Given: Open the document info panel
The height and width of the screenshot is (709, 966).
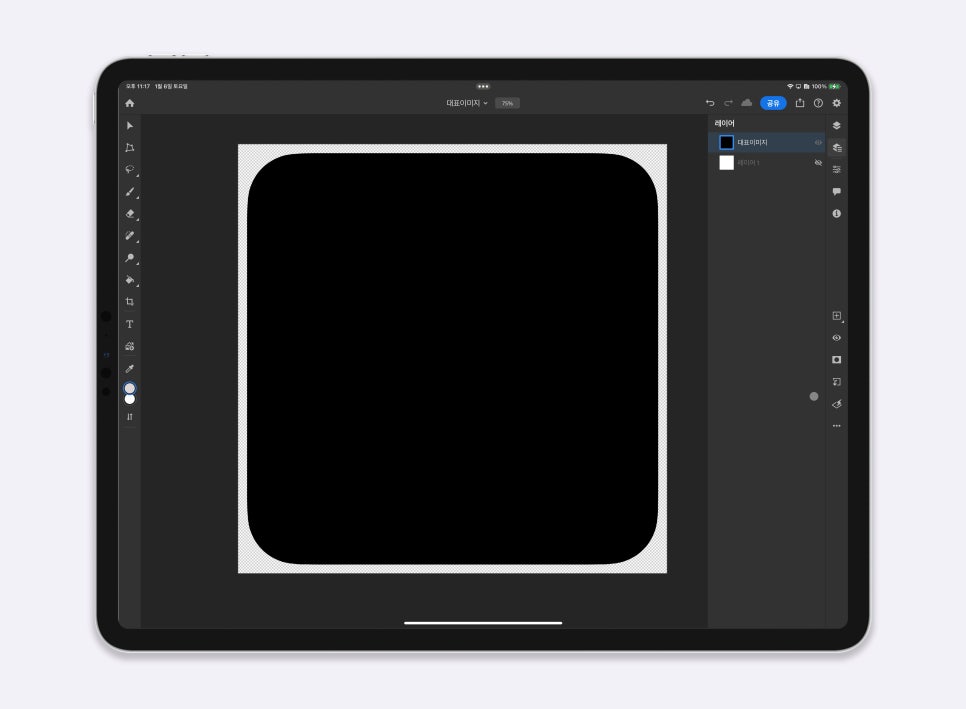Looking at the screenshot, I should [x=837, y=214].
